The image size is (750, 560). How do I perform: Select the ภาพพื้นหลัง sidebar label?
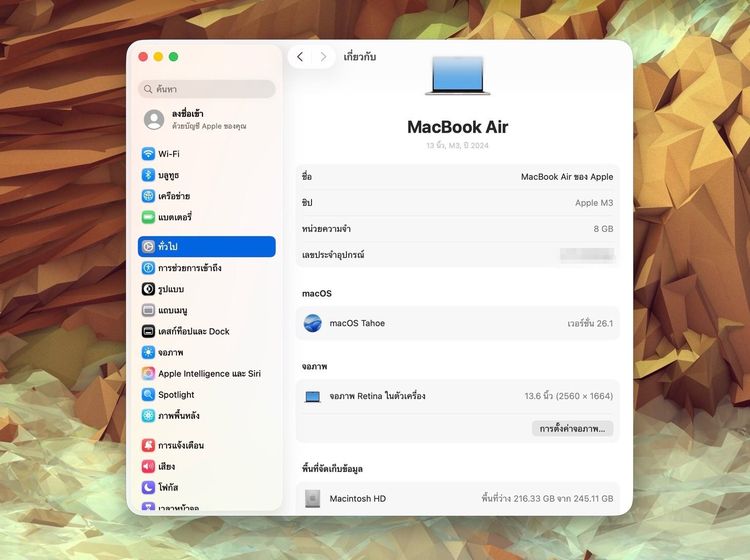pos(179,416)
